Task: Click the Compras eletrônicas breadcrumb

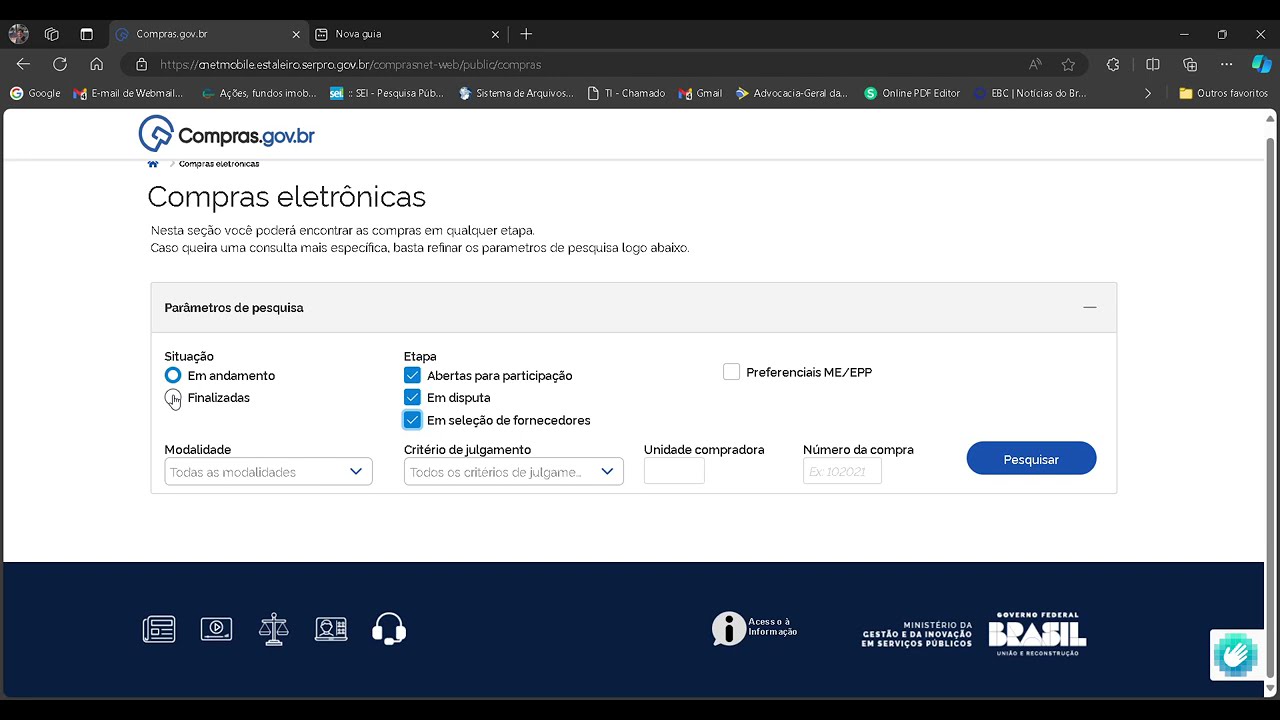Action: (x=219, y=164)
